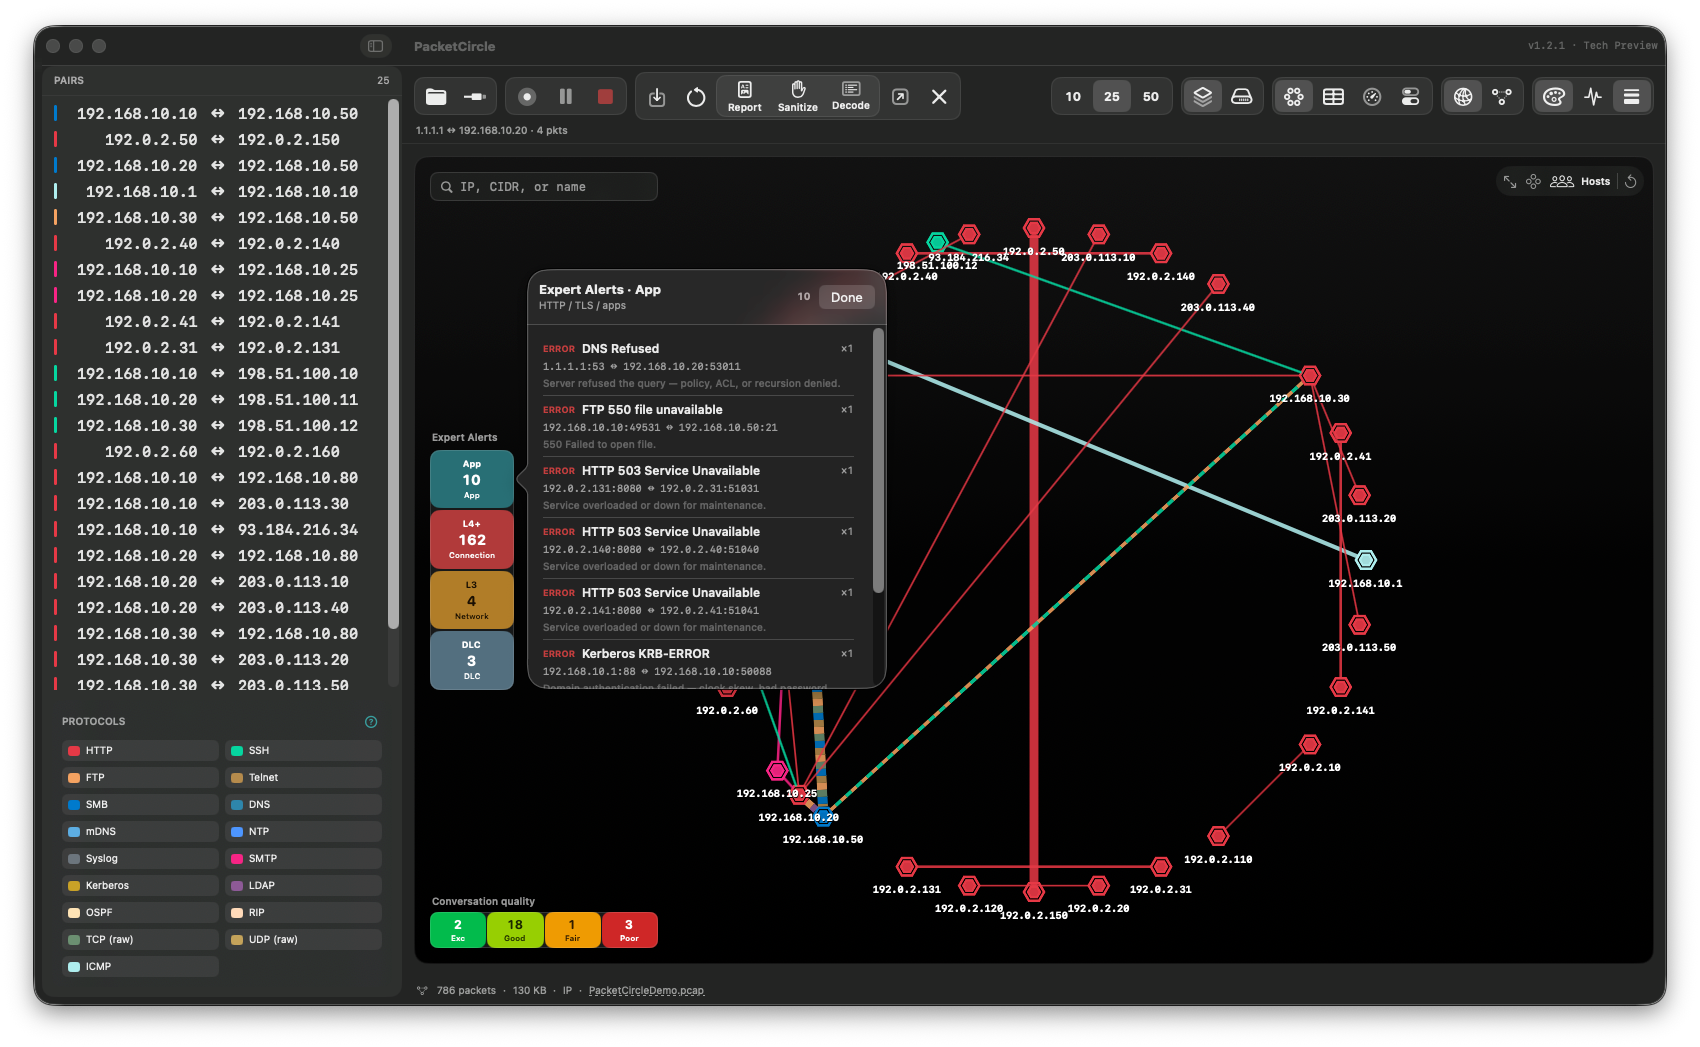Toggle the stacked layers icon
Image resolution: width=1700 pixels, height=1047 pixels.
(1203, 97)
